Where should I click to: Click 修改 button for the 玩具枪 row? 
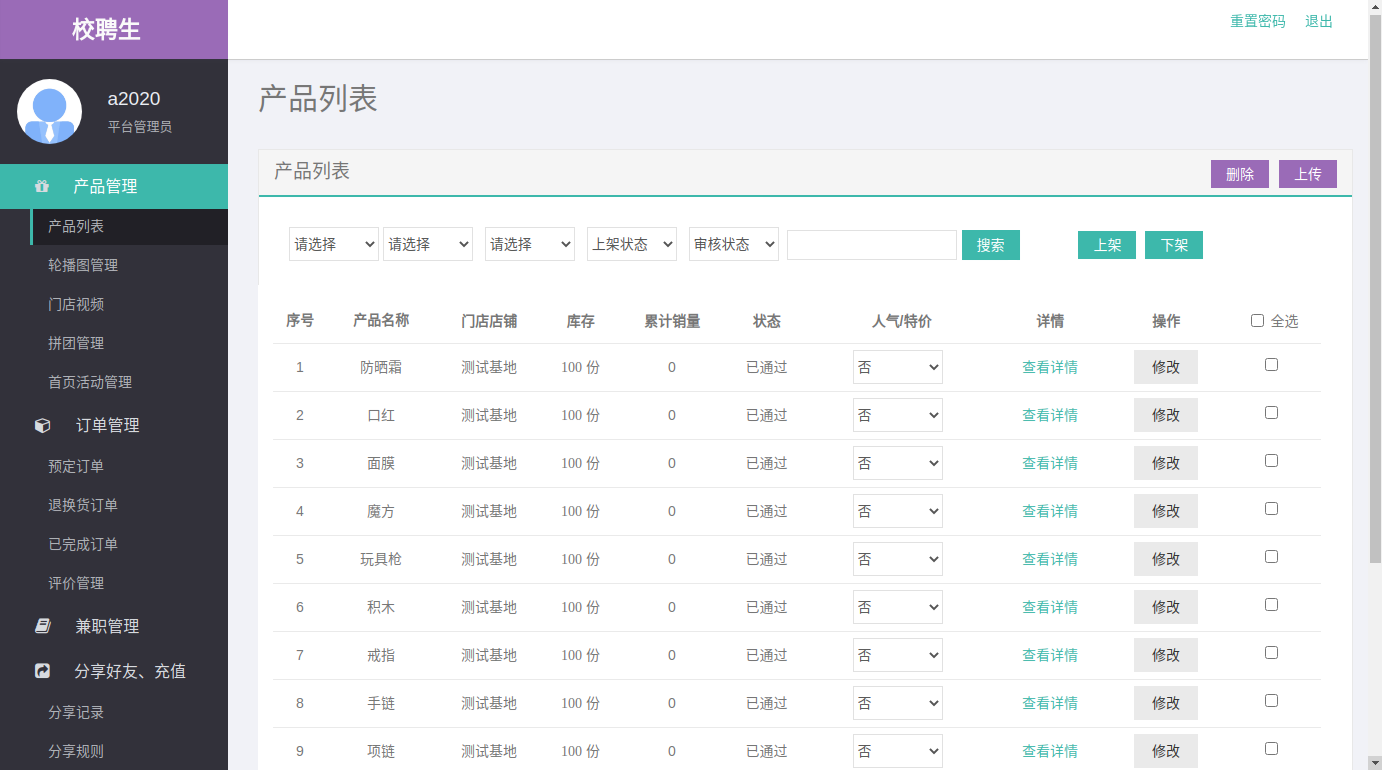click(1165, 559)
